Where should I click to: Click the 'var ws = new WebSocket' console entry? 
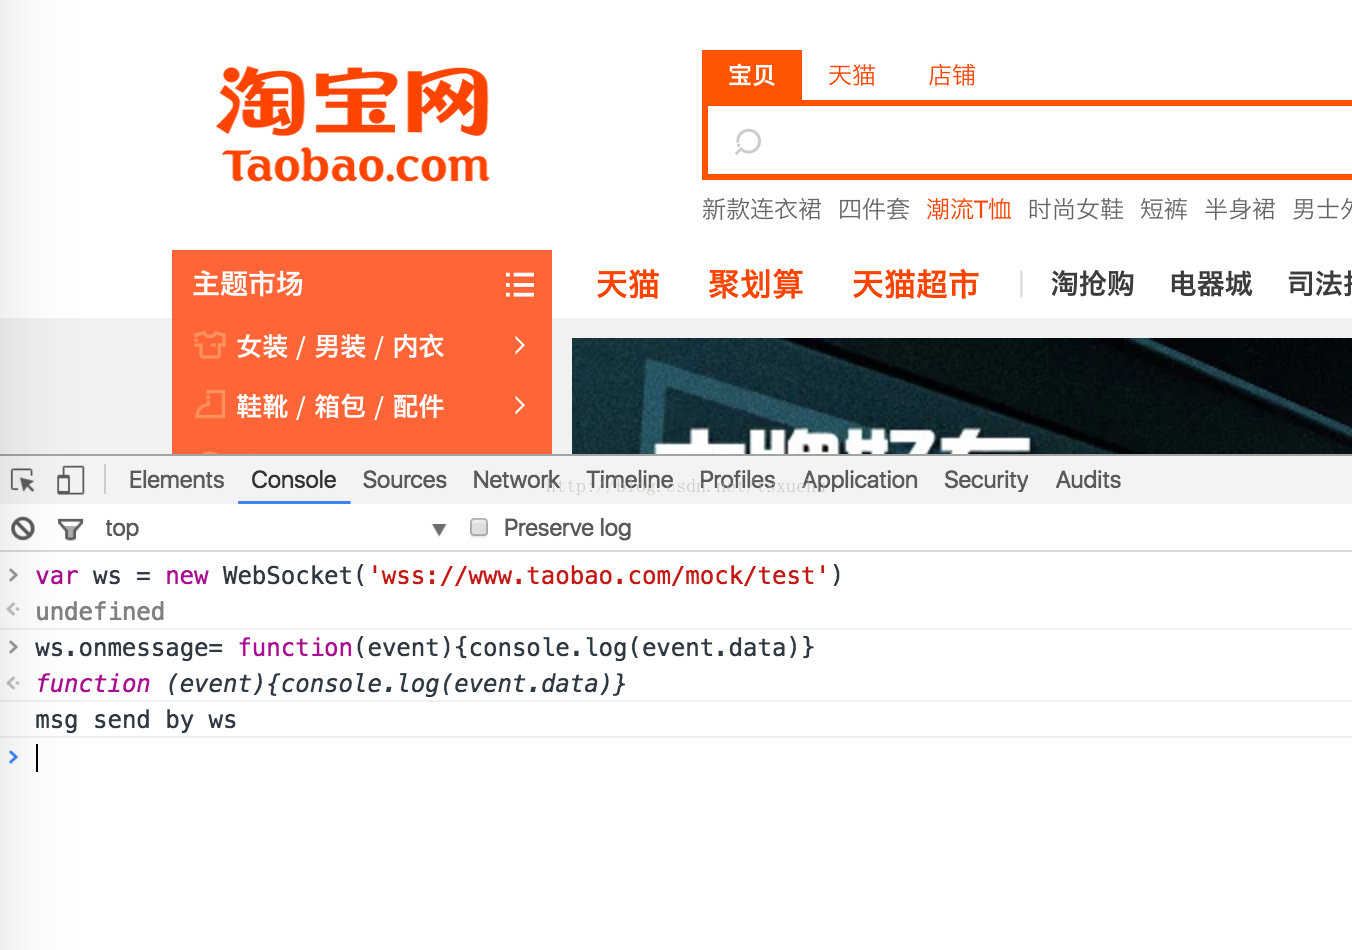coord(438,576)
